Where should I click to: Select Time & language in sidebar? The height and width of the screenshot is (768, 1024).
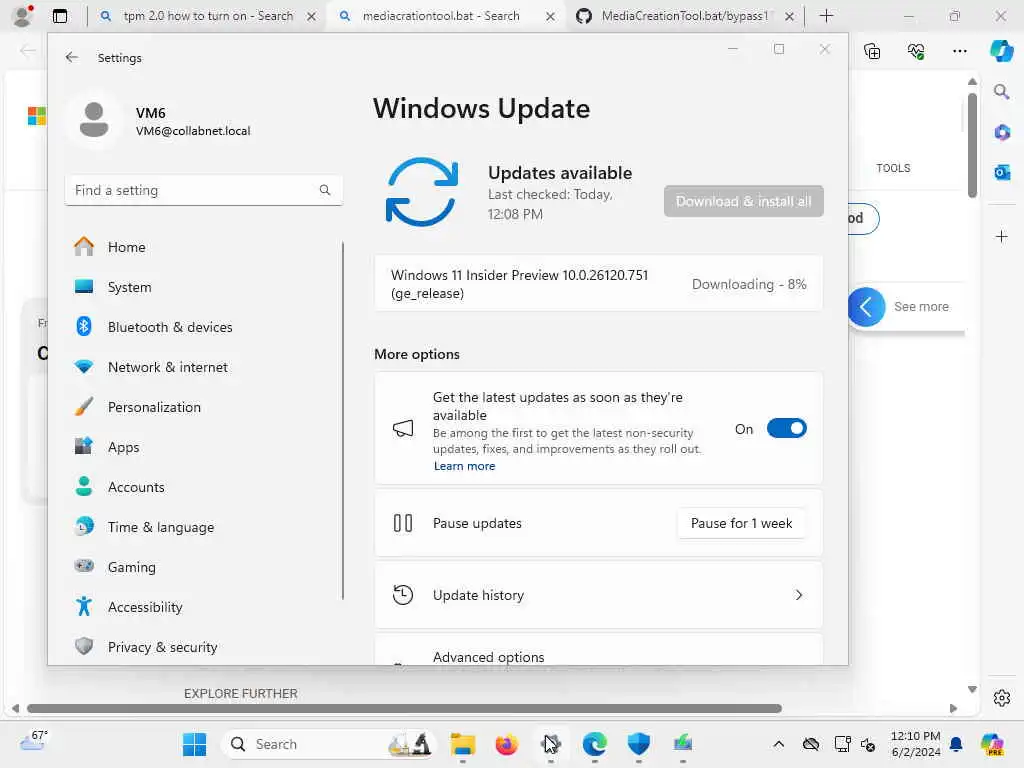[x=204, y=527]
